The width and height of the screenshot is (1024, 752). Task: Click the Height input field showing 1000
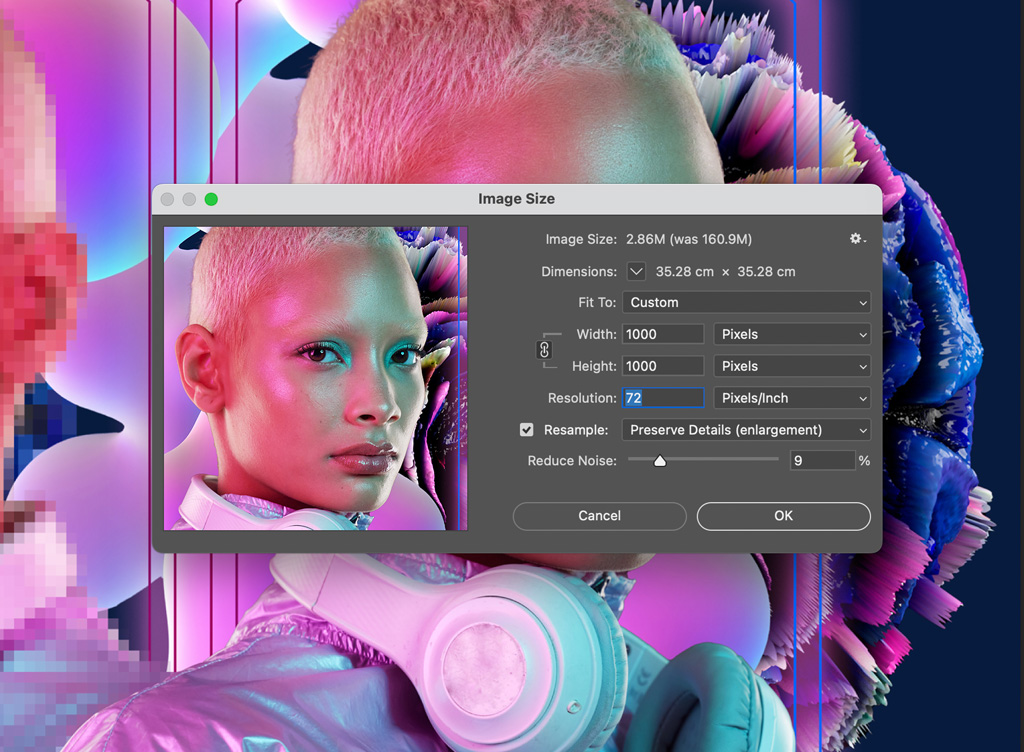click(663, 366)
